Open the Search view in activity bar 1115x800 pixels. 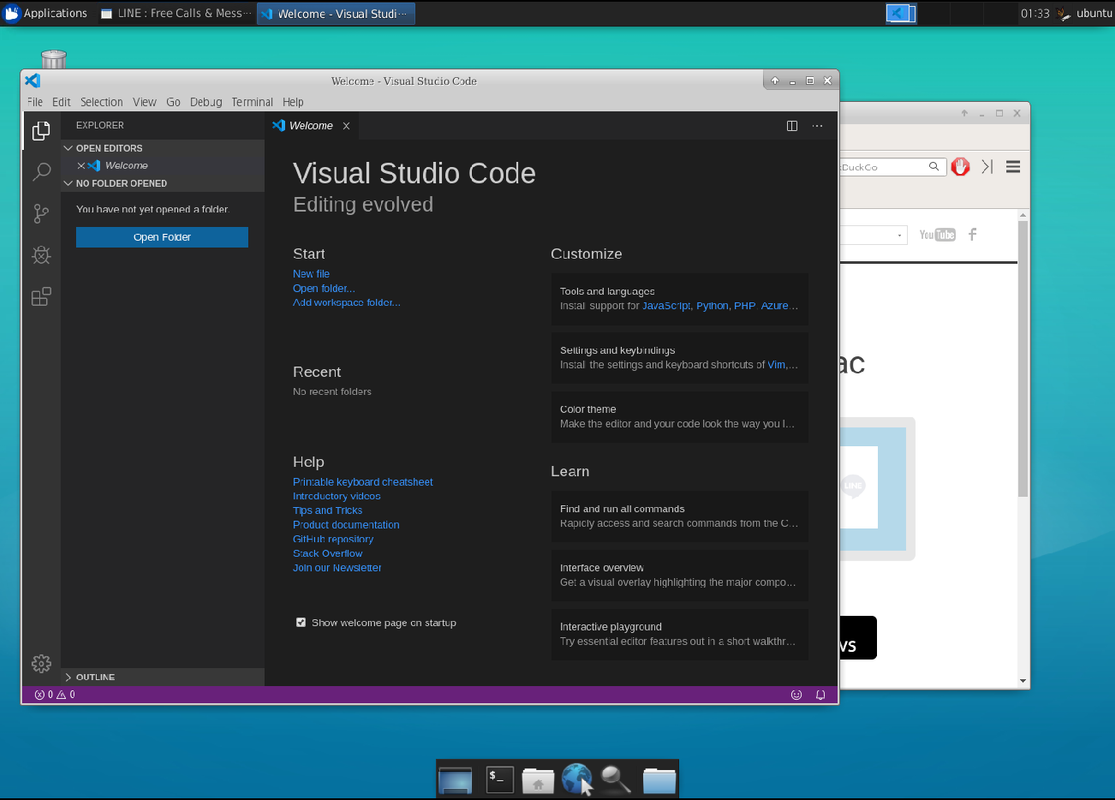point(41,171)
